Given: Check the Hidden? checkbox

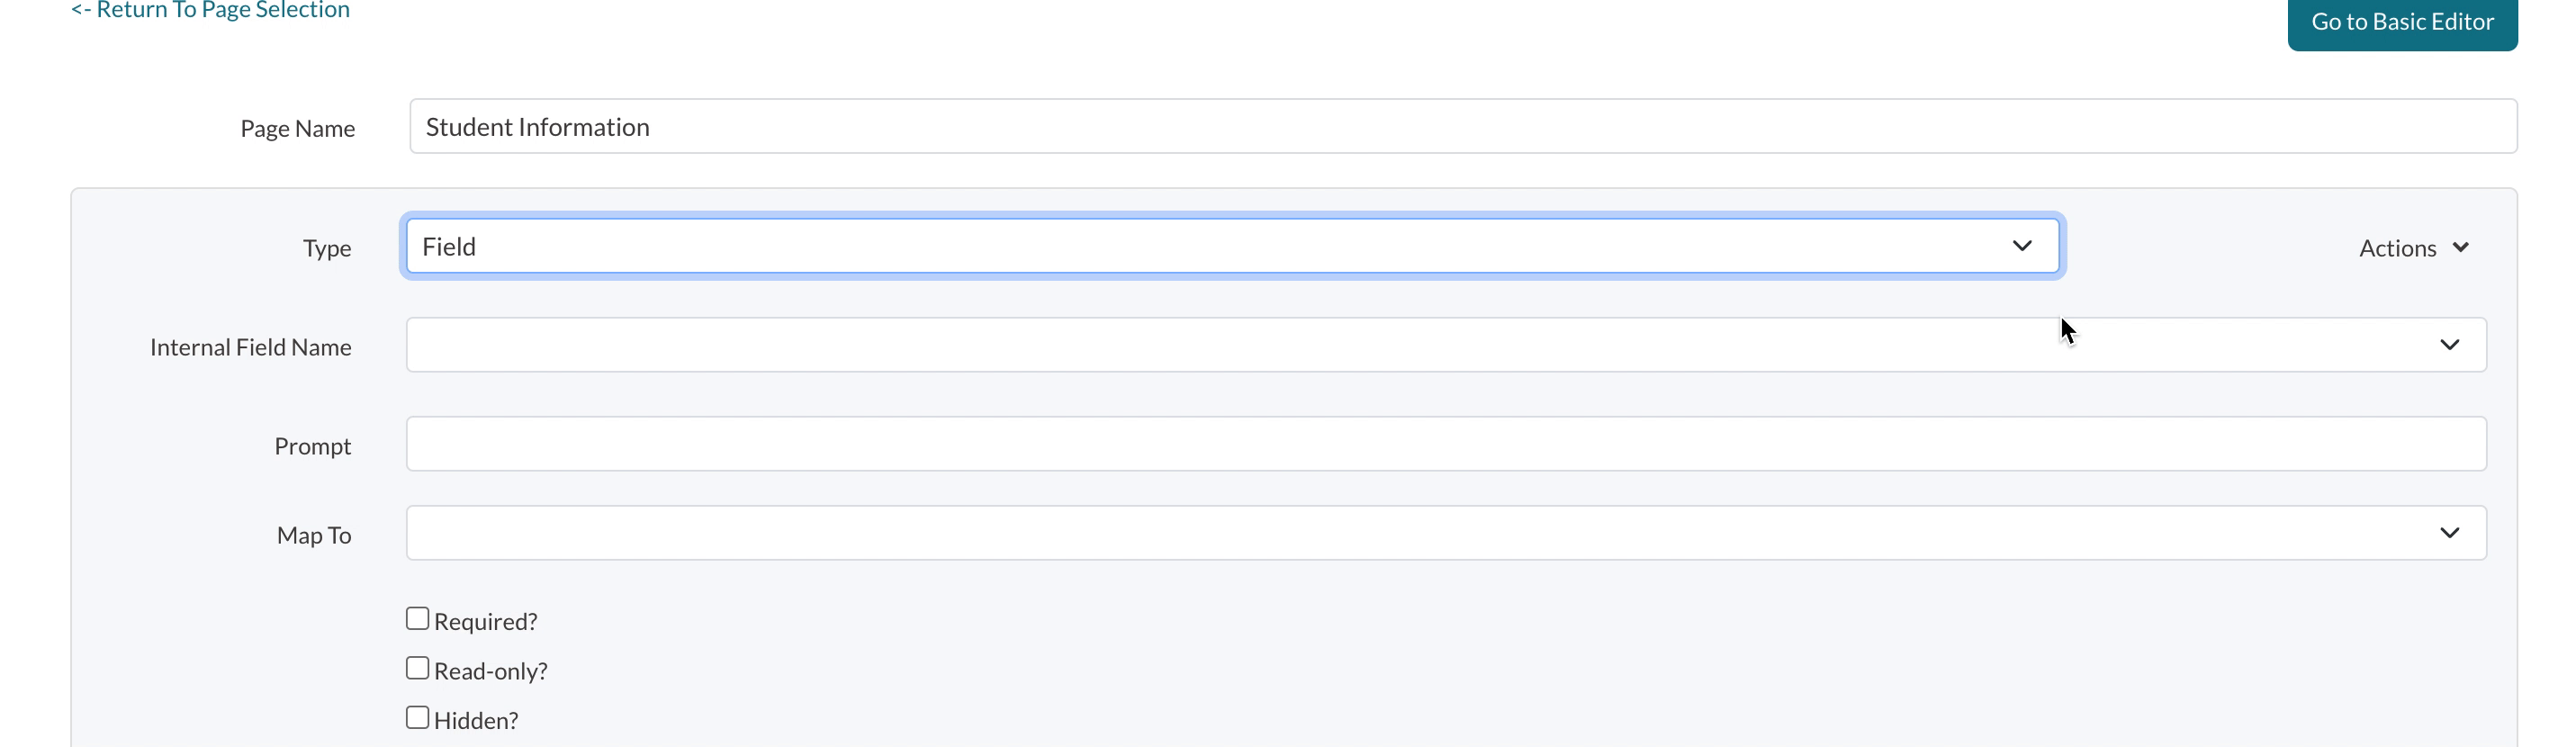Looking at the screenshot, I should tap(417, 717).
